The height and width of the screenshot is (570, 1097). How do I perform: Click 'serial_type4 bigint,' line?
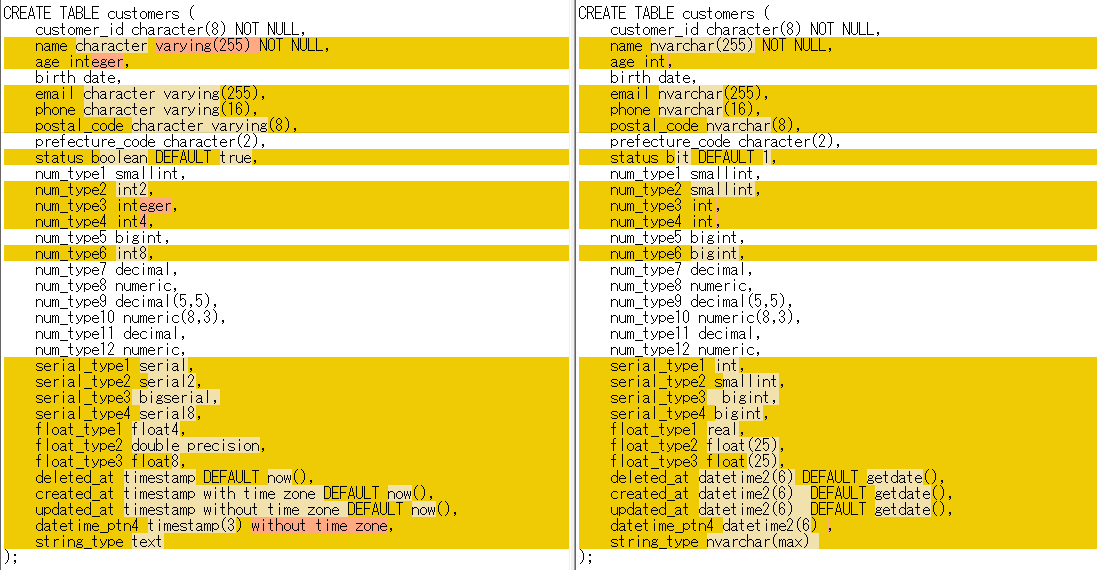[x=689, y=414]
